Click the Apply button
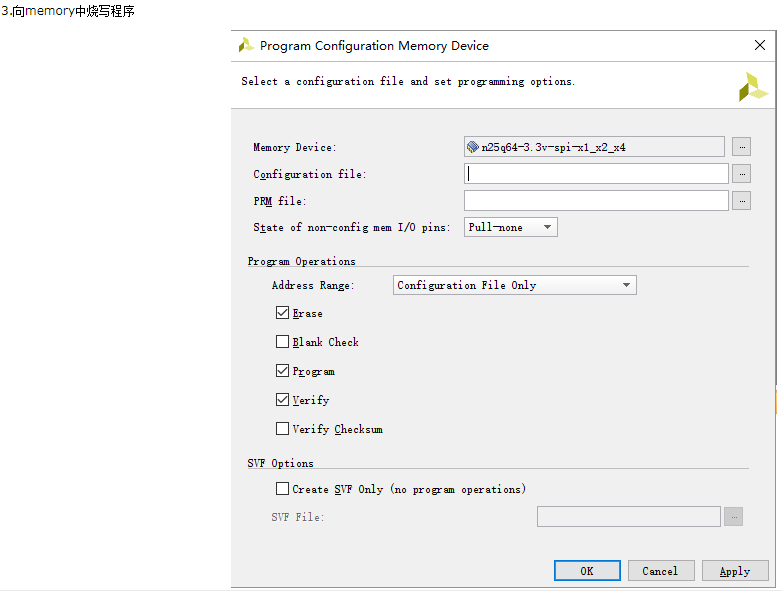Screen dimensions: 782x591 pyautogui.click(x=735, y=571)
